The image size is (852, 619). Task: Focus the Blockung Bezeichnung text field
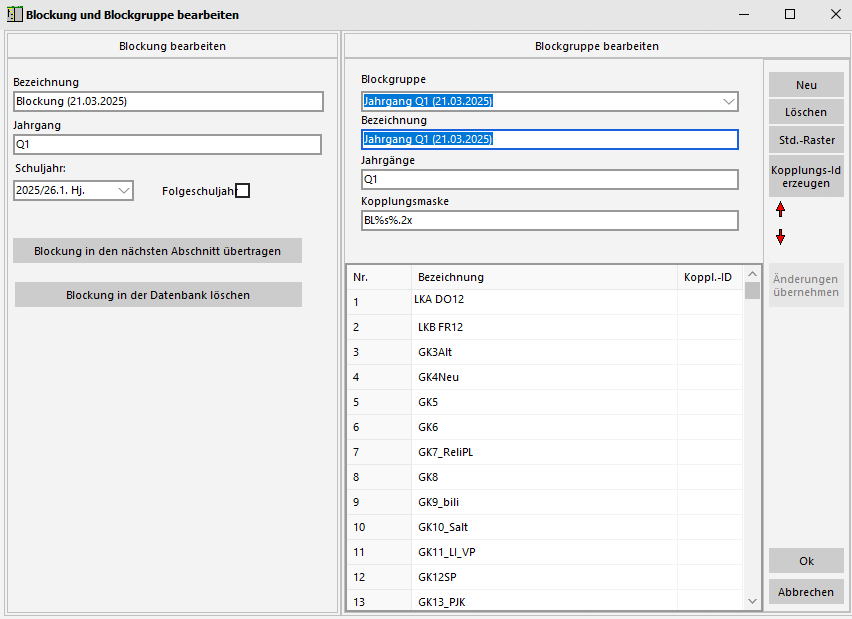pyautogui.click(x=168, y=101)
